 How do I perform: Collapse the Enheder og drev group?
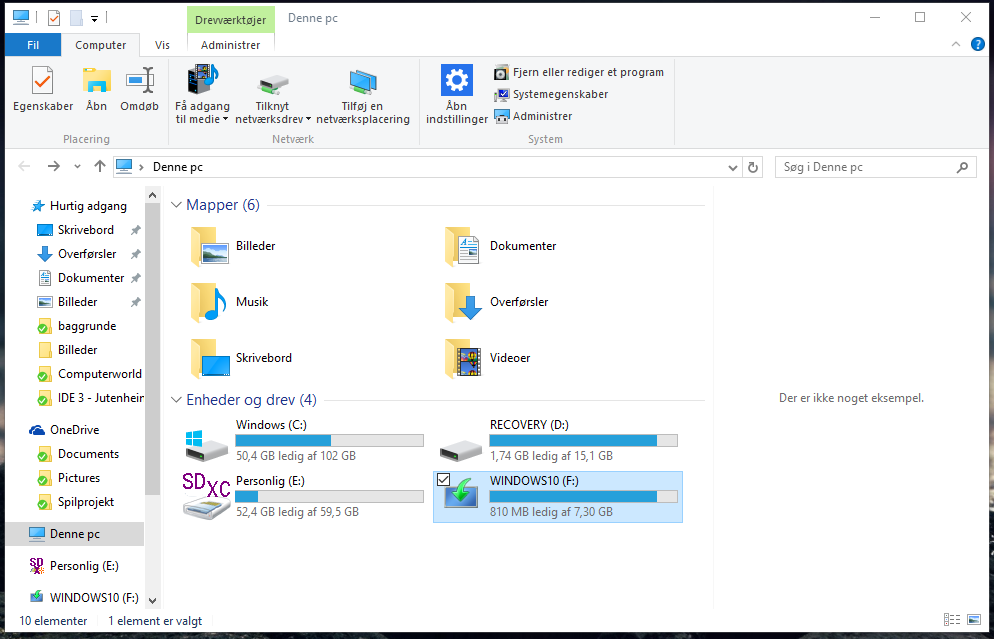click(176, 400)
